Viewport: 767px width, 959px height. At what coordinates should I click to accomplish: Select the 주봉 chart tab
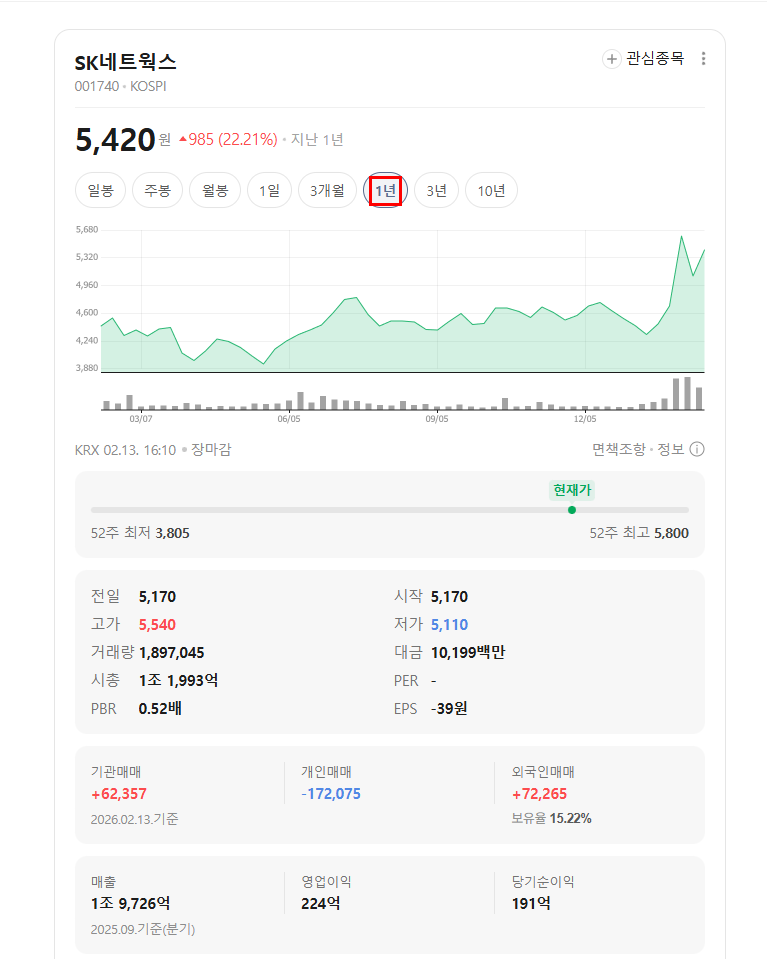pos(157,191)
